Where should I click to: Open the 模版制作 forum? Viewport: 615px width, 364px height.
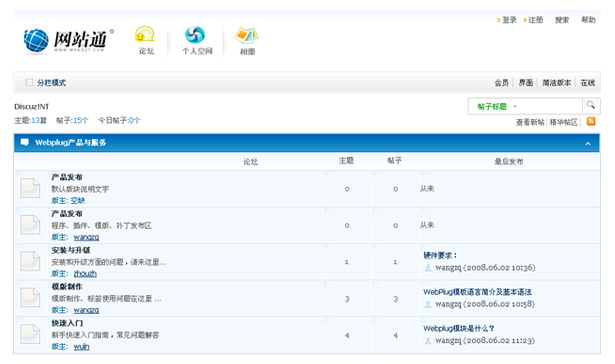[67, 287]
